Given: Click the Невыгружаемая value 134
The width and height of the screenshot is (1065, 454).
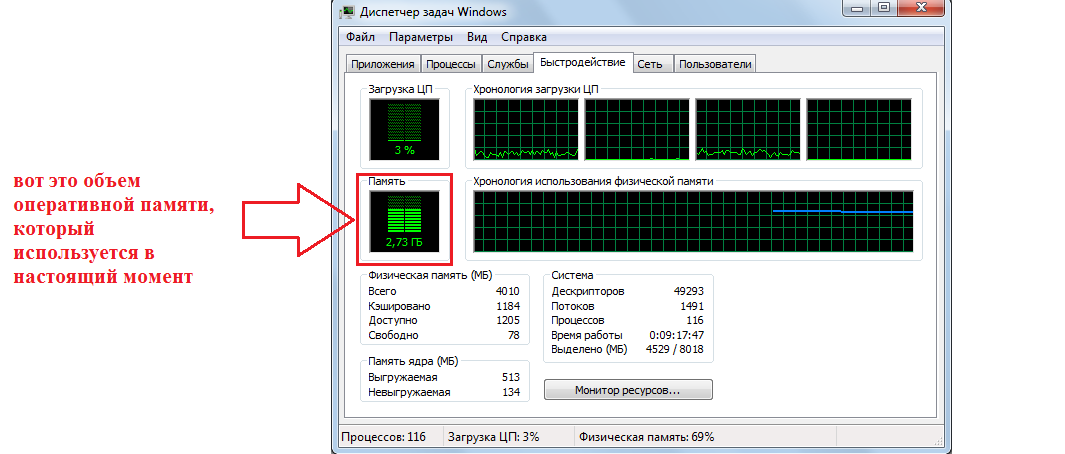Looking at the screenshot, I should click(x=511, y=392).
